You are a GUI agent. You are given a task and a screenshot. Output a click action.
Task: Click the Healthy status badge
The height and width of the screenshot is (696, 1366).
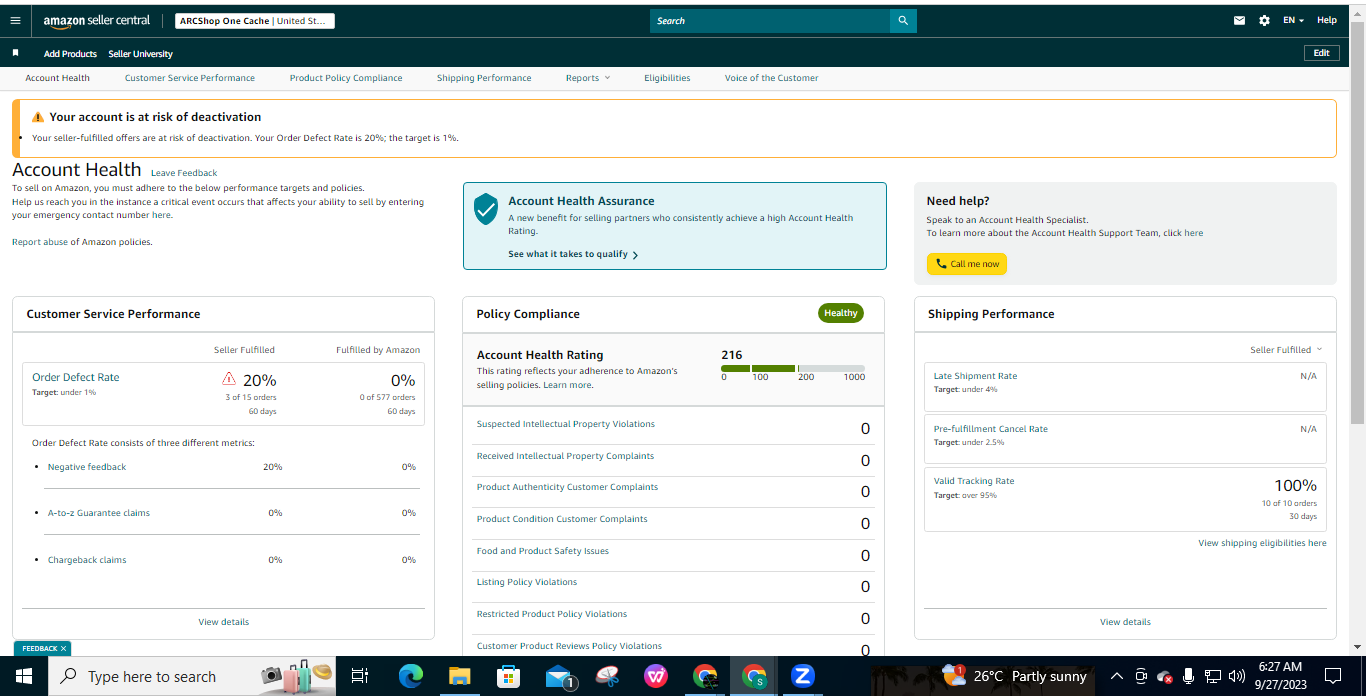click(x=841, y=313)
